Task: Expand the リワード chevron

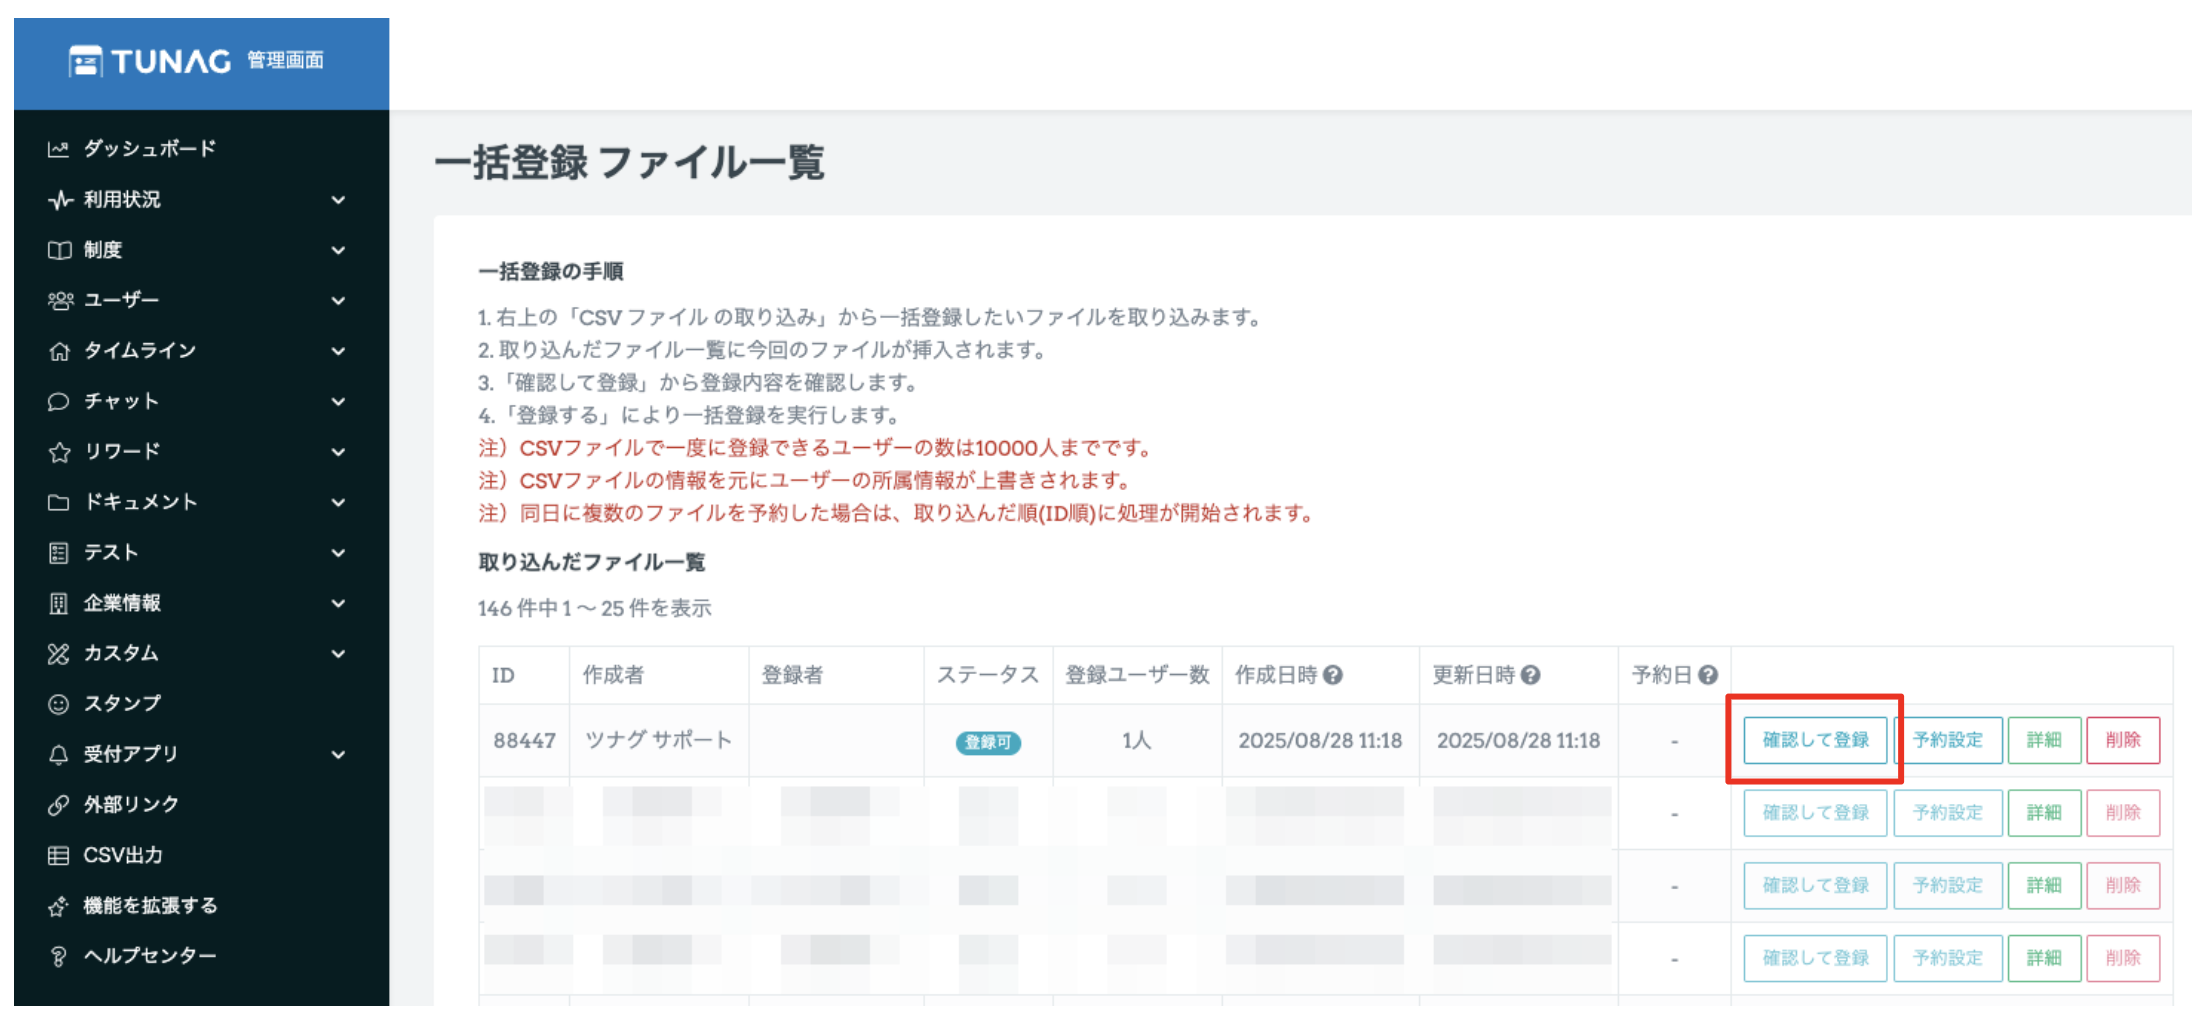Action: click(338, 452)
